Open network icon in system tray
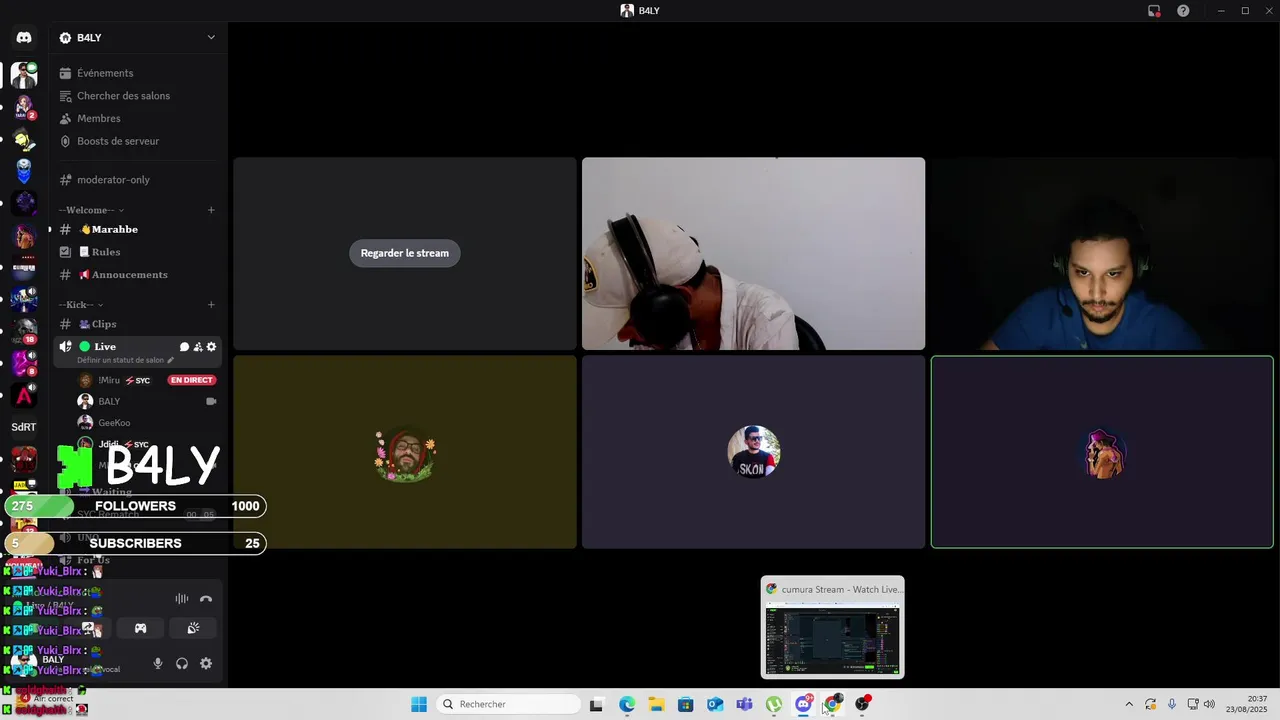This screenshot has height=720, width=1280. pyautogui.click(x=1193, y=704)
